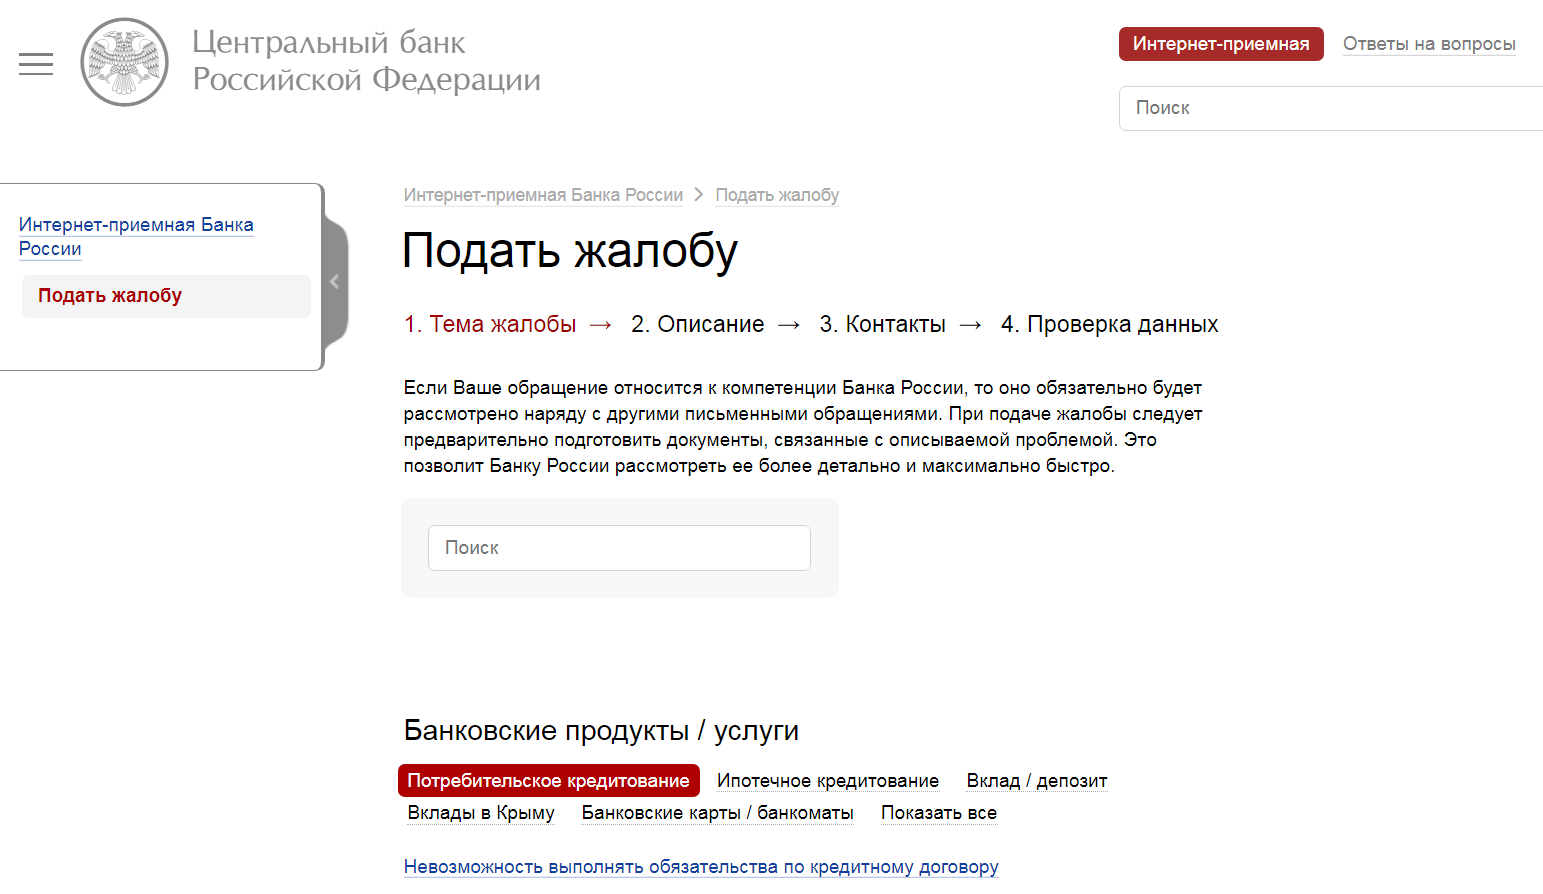Select Потребительское кредитование category
This screenshot has height=894, width=1543.
(x=548, y=781)
